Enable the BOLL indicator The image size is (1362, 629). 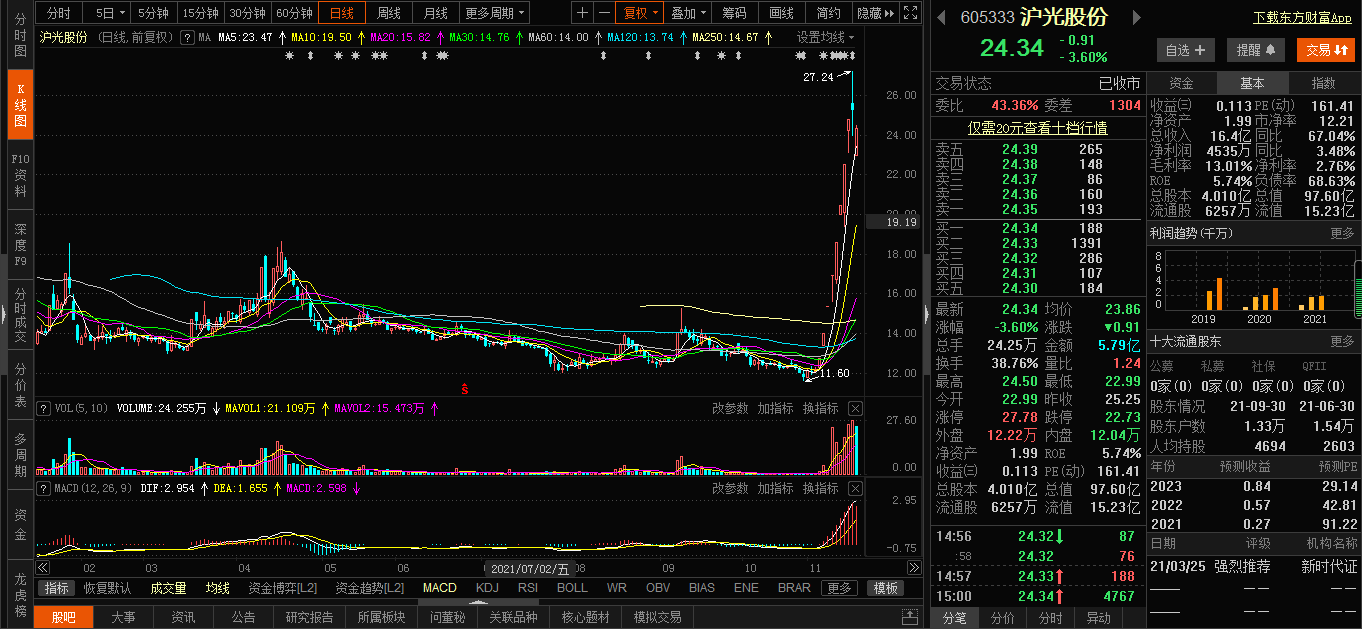pos(572,588)
